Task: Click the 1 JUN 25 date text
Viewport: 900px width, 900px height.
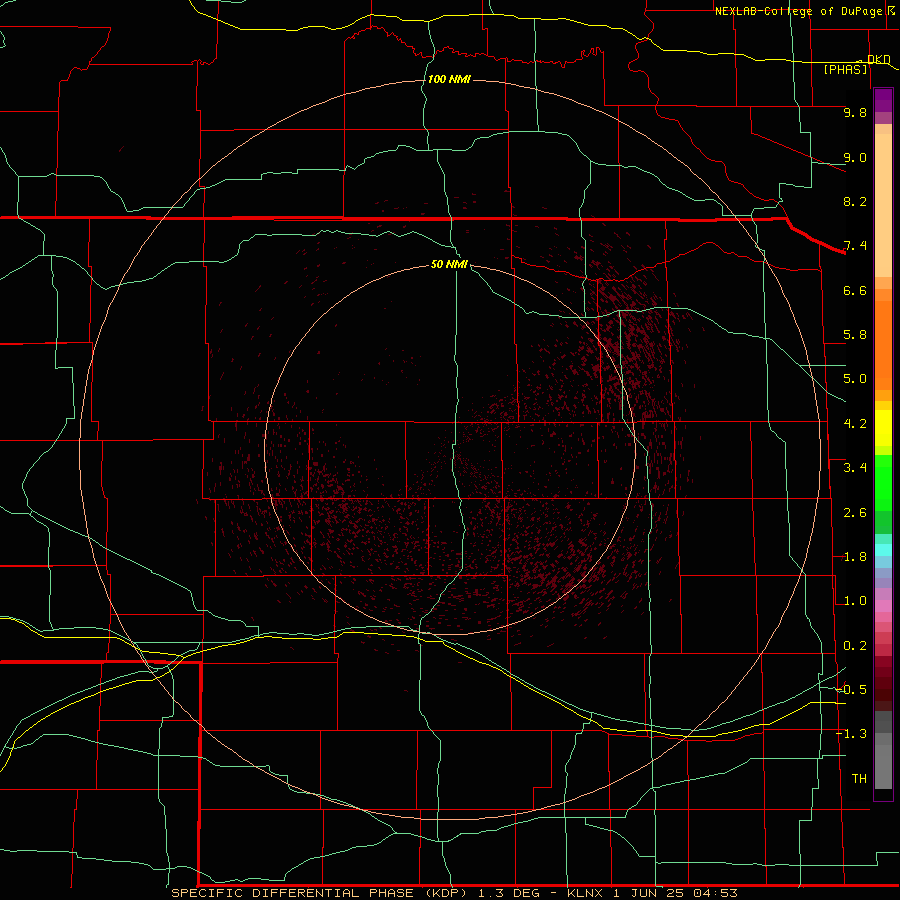Action: pyautogui.click(x=649, y=893)
